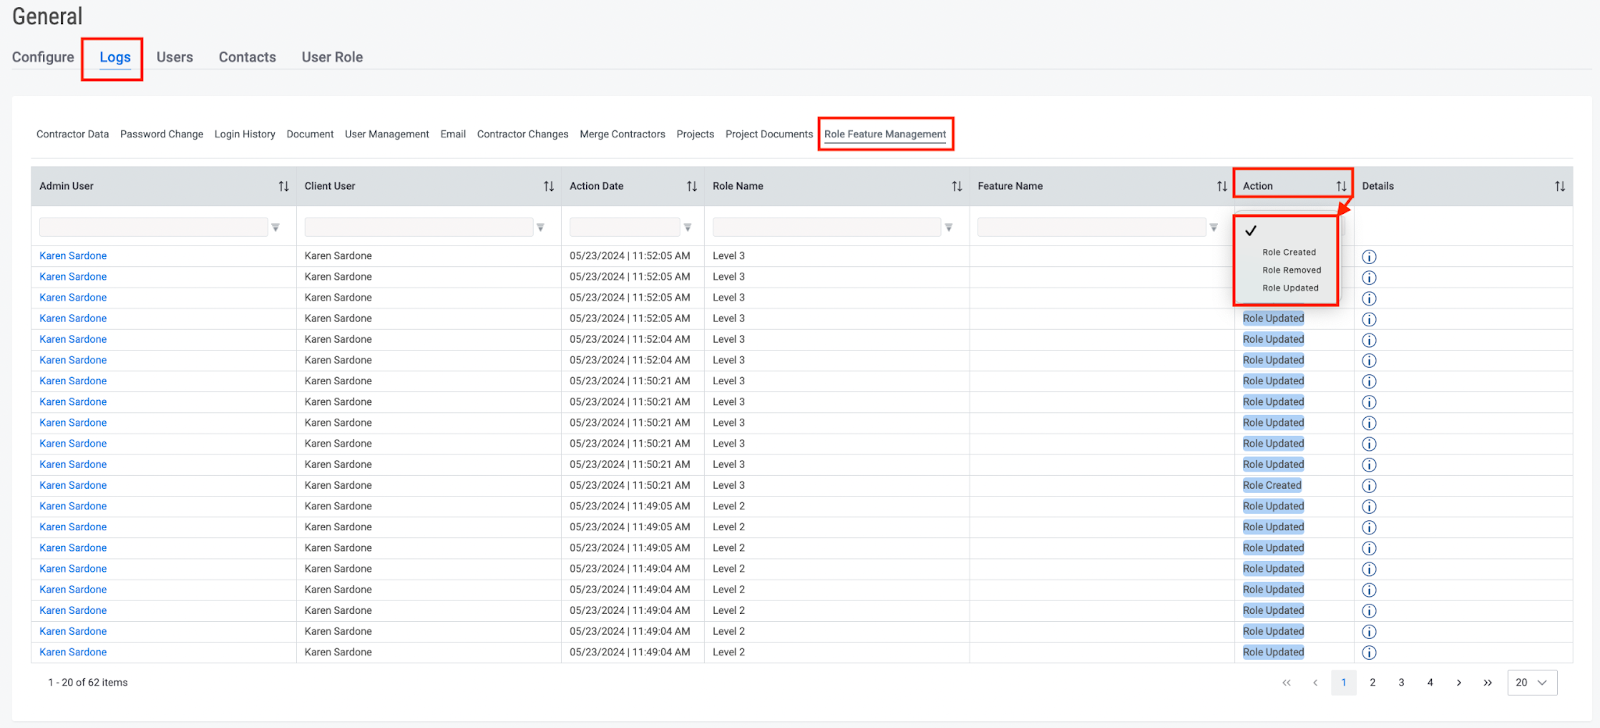Screen dimensions: 1600x728
Task: Jump to last page using double-right arrow
Action: (x=1488, y=683)
